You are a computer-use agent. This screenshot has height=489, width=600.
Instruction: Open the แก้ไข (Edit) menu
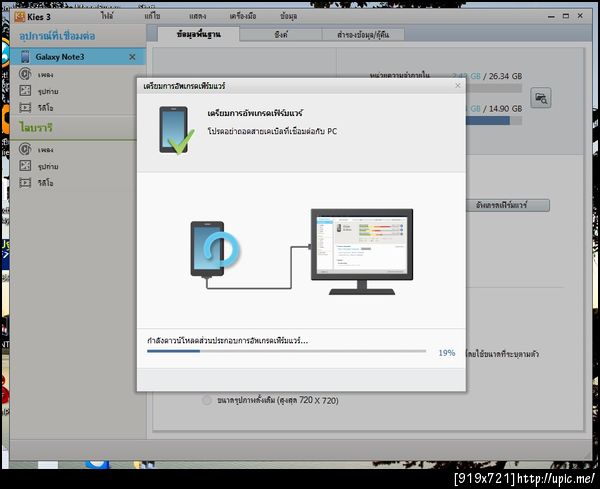pyautogui.click(x=152, y=16)
